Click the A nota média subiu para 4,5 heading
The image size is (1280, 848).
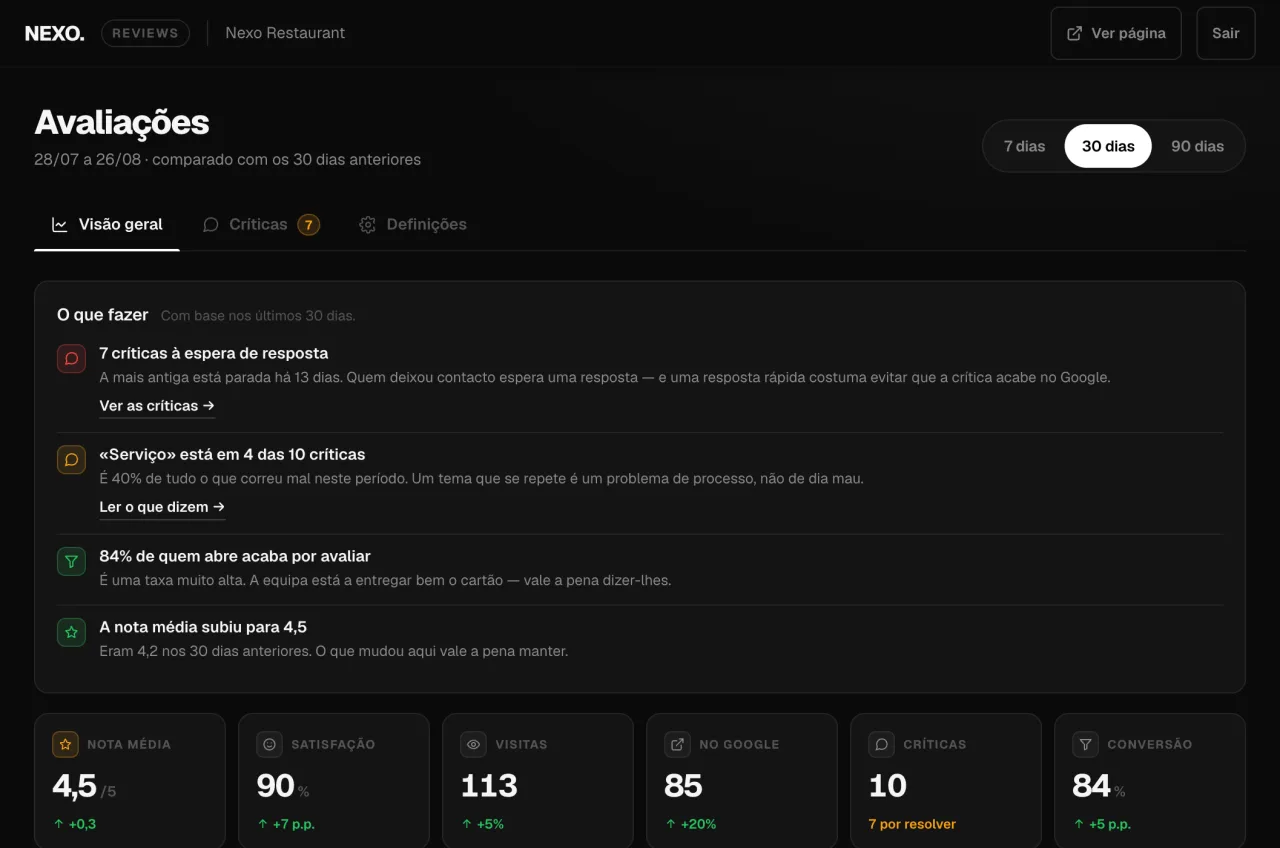point(203,627)
